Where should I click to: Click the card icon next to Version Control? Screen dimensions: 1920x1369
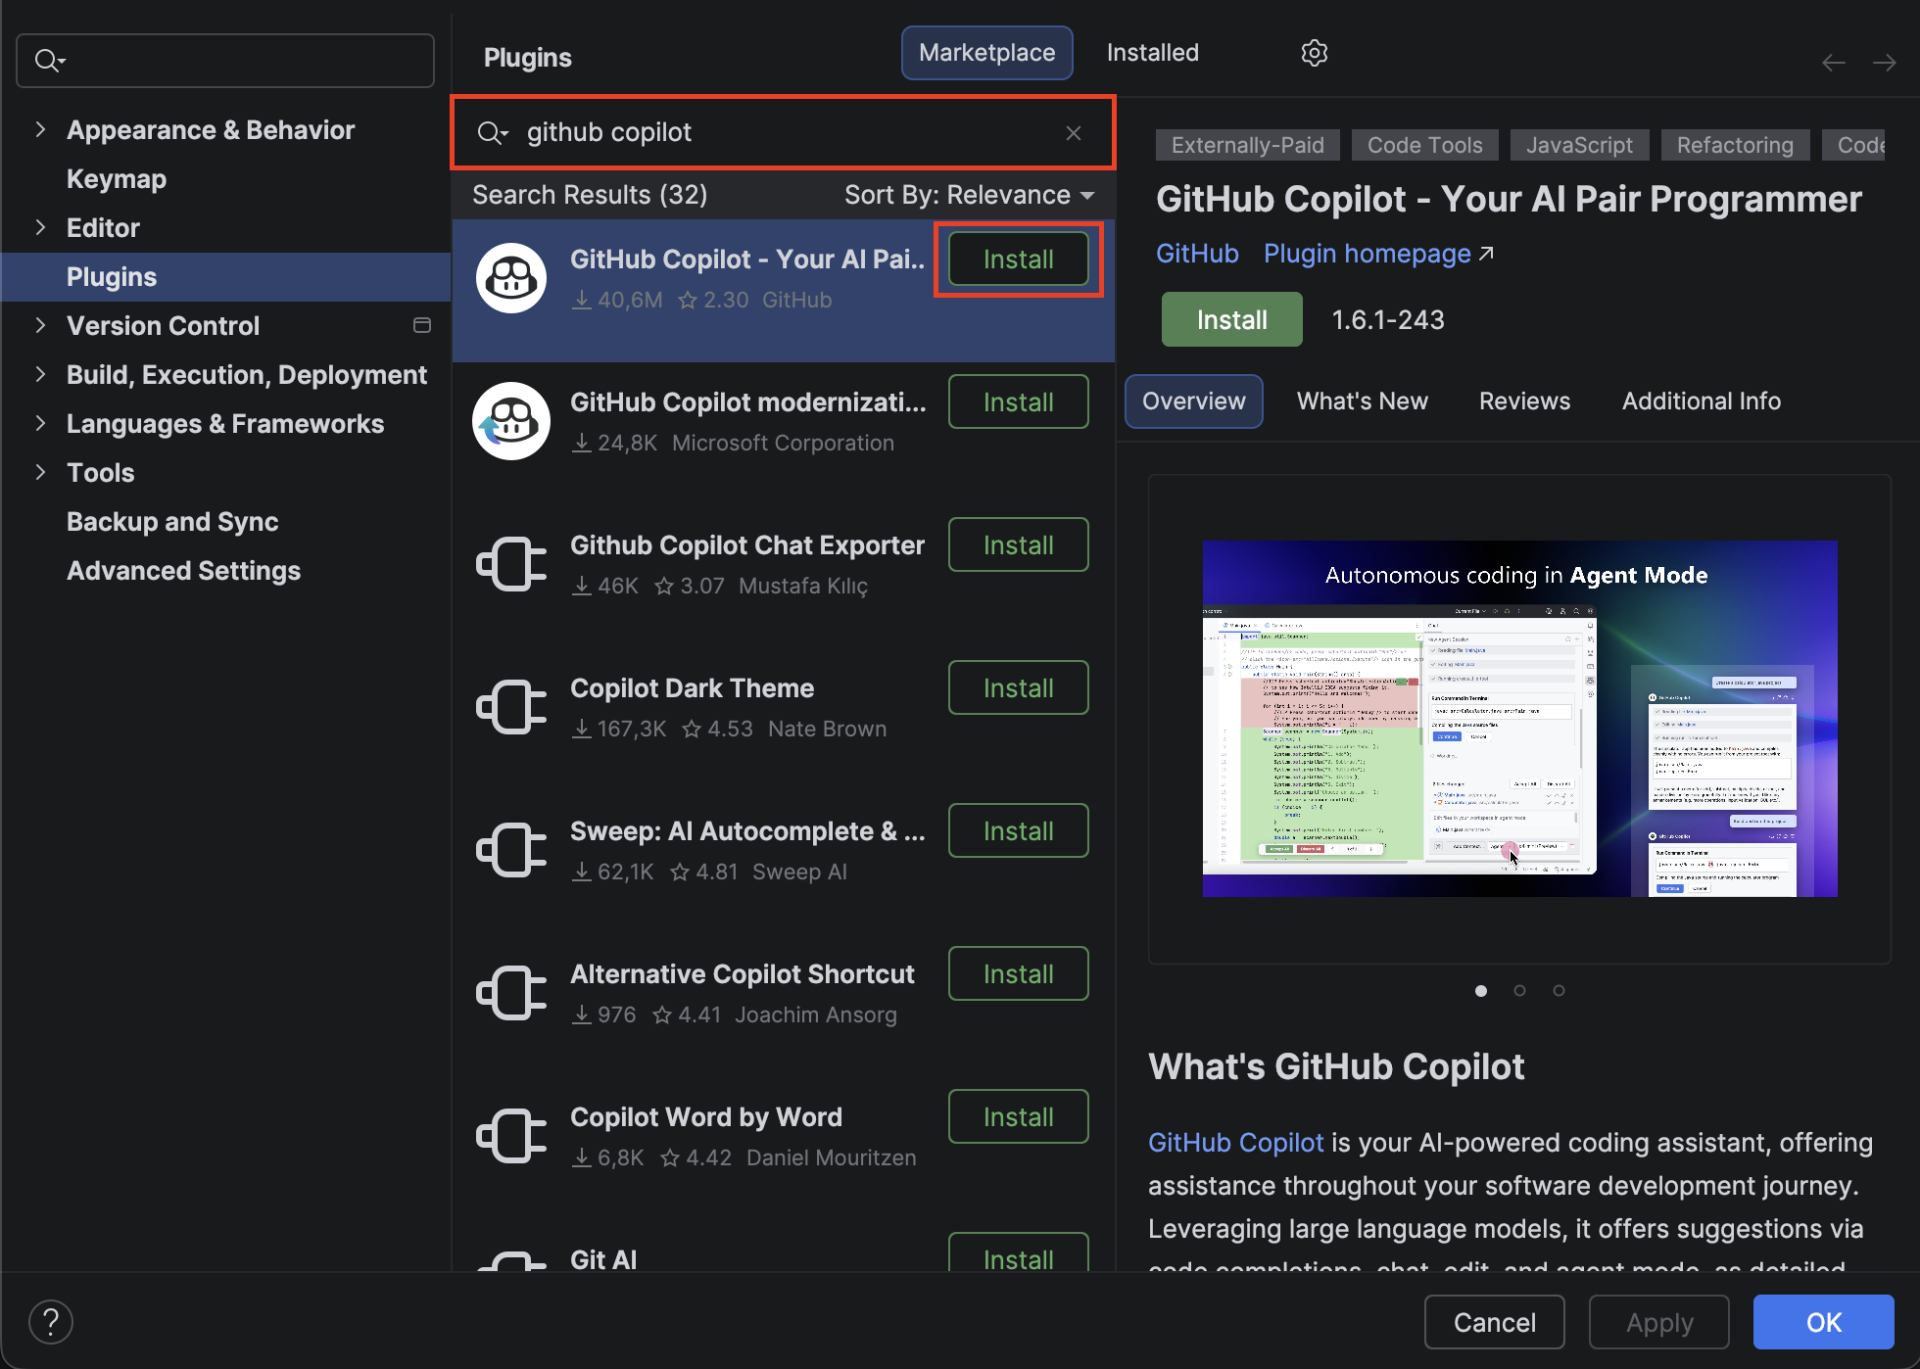click(x=421, y=325)
